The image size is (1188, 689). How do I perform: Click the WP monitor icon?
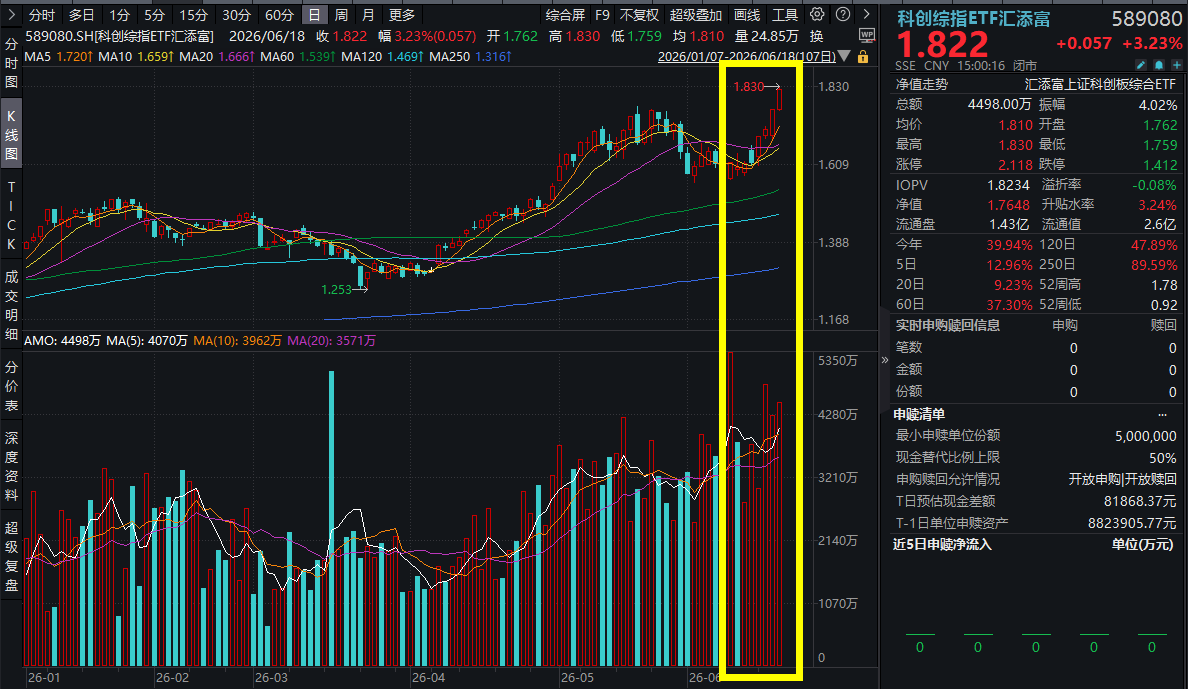pos(867,36)
